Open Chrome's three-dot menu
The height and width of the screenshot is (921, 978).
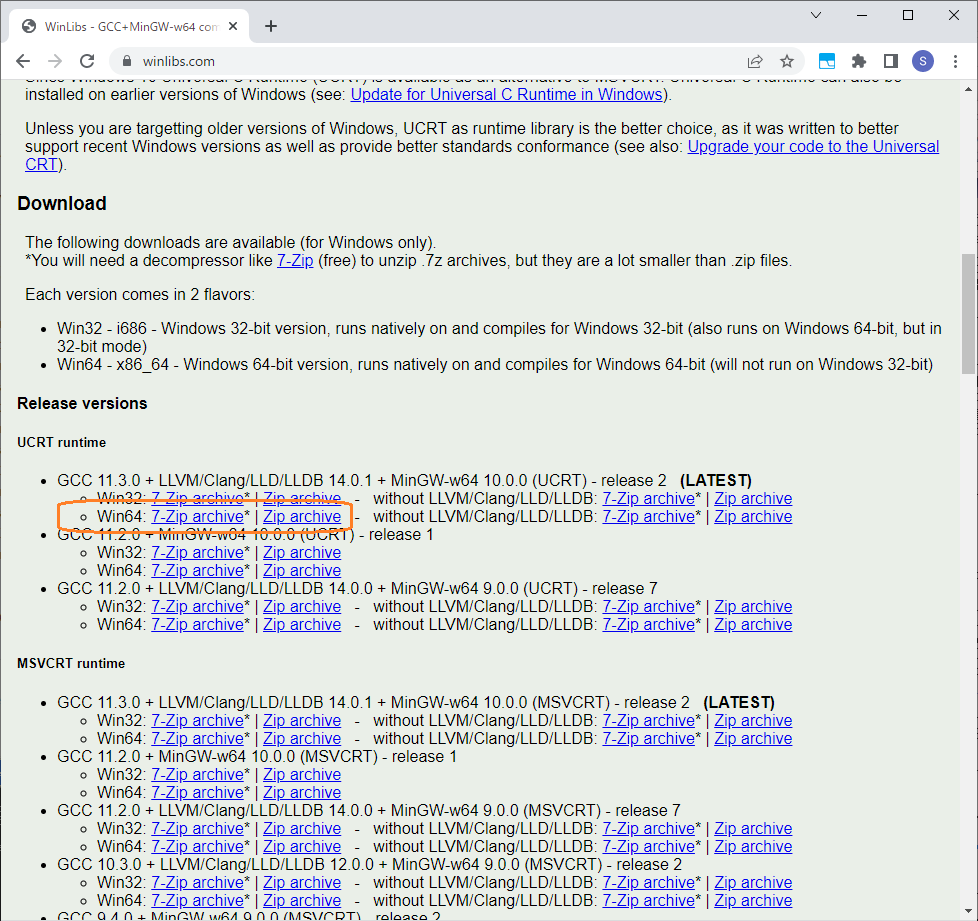(x=956, y=61)
